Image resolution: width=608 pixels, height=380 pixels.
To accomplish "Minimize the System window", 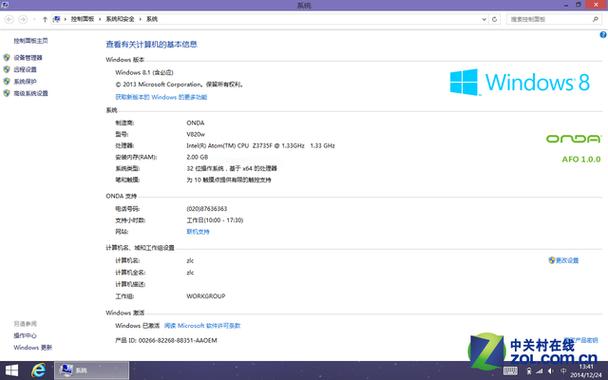I will pos(566,5).
